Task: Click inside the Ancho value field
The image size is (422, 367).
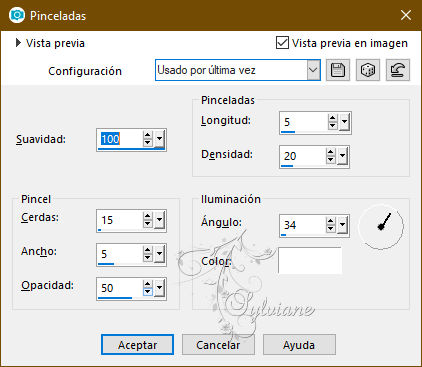Action: (x=119, y=254)
